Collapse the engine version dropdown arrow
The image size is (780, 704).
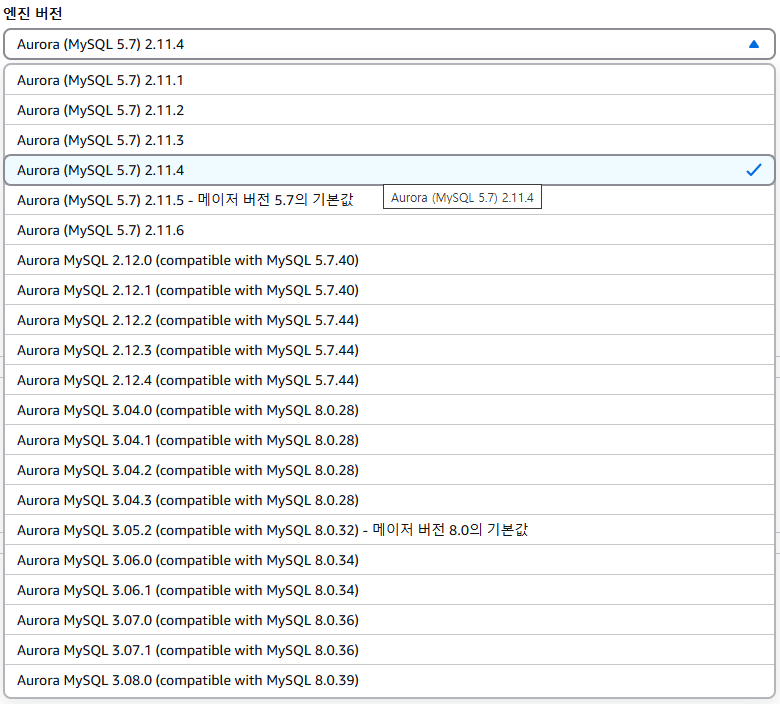click(754, 44)
